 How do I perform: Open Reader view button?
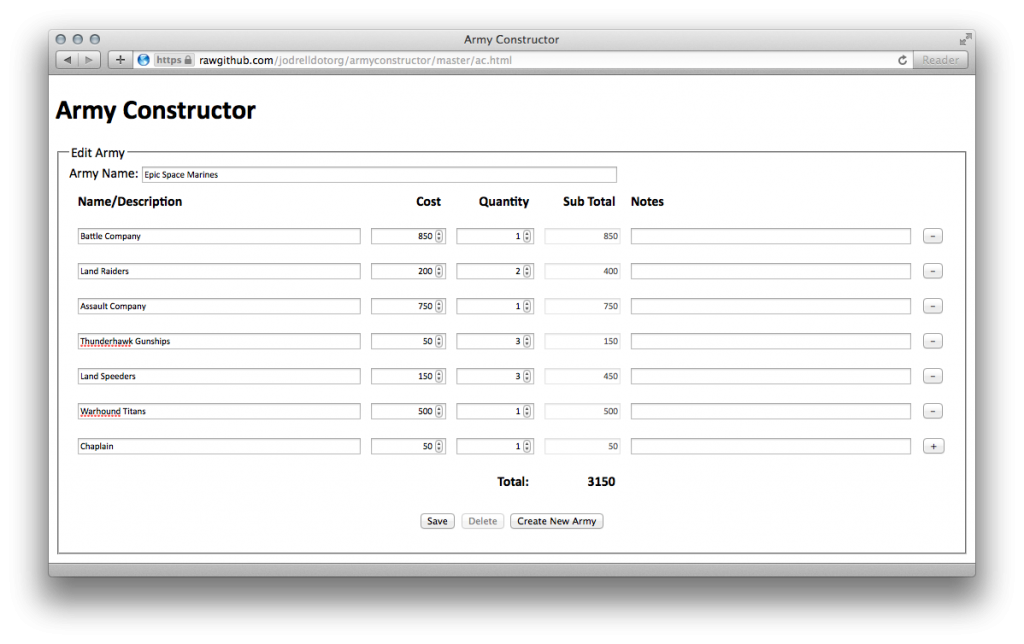point(940,60)
